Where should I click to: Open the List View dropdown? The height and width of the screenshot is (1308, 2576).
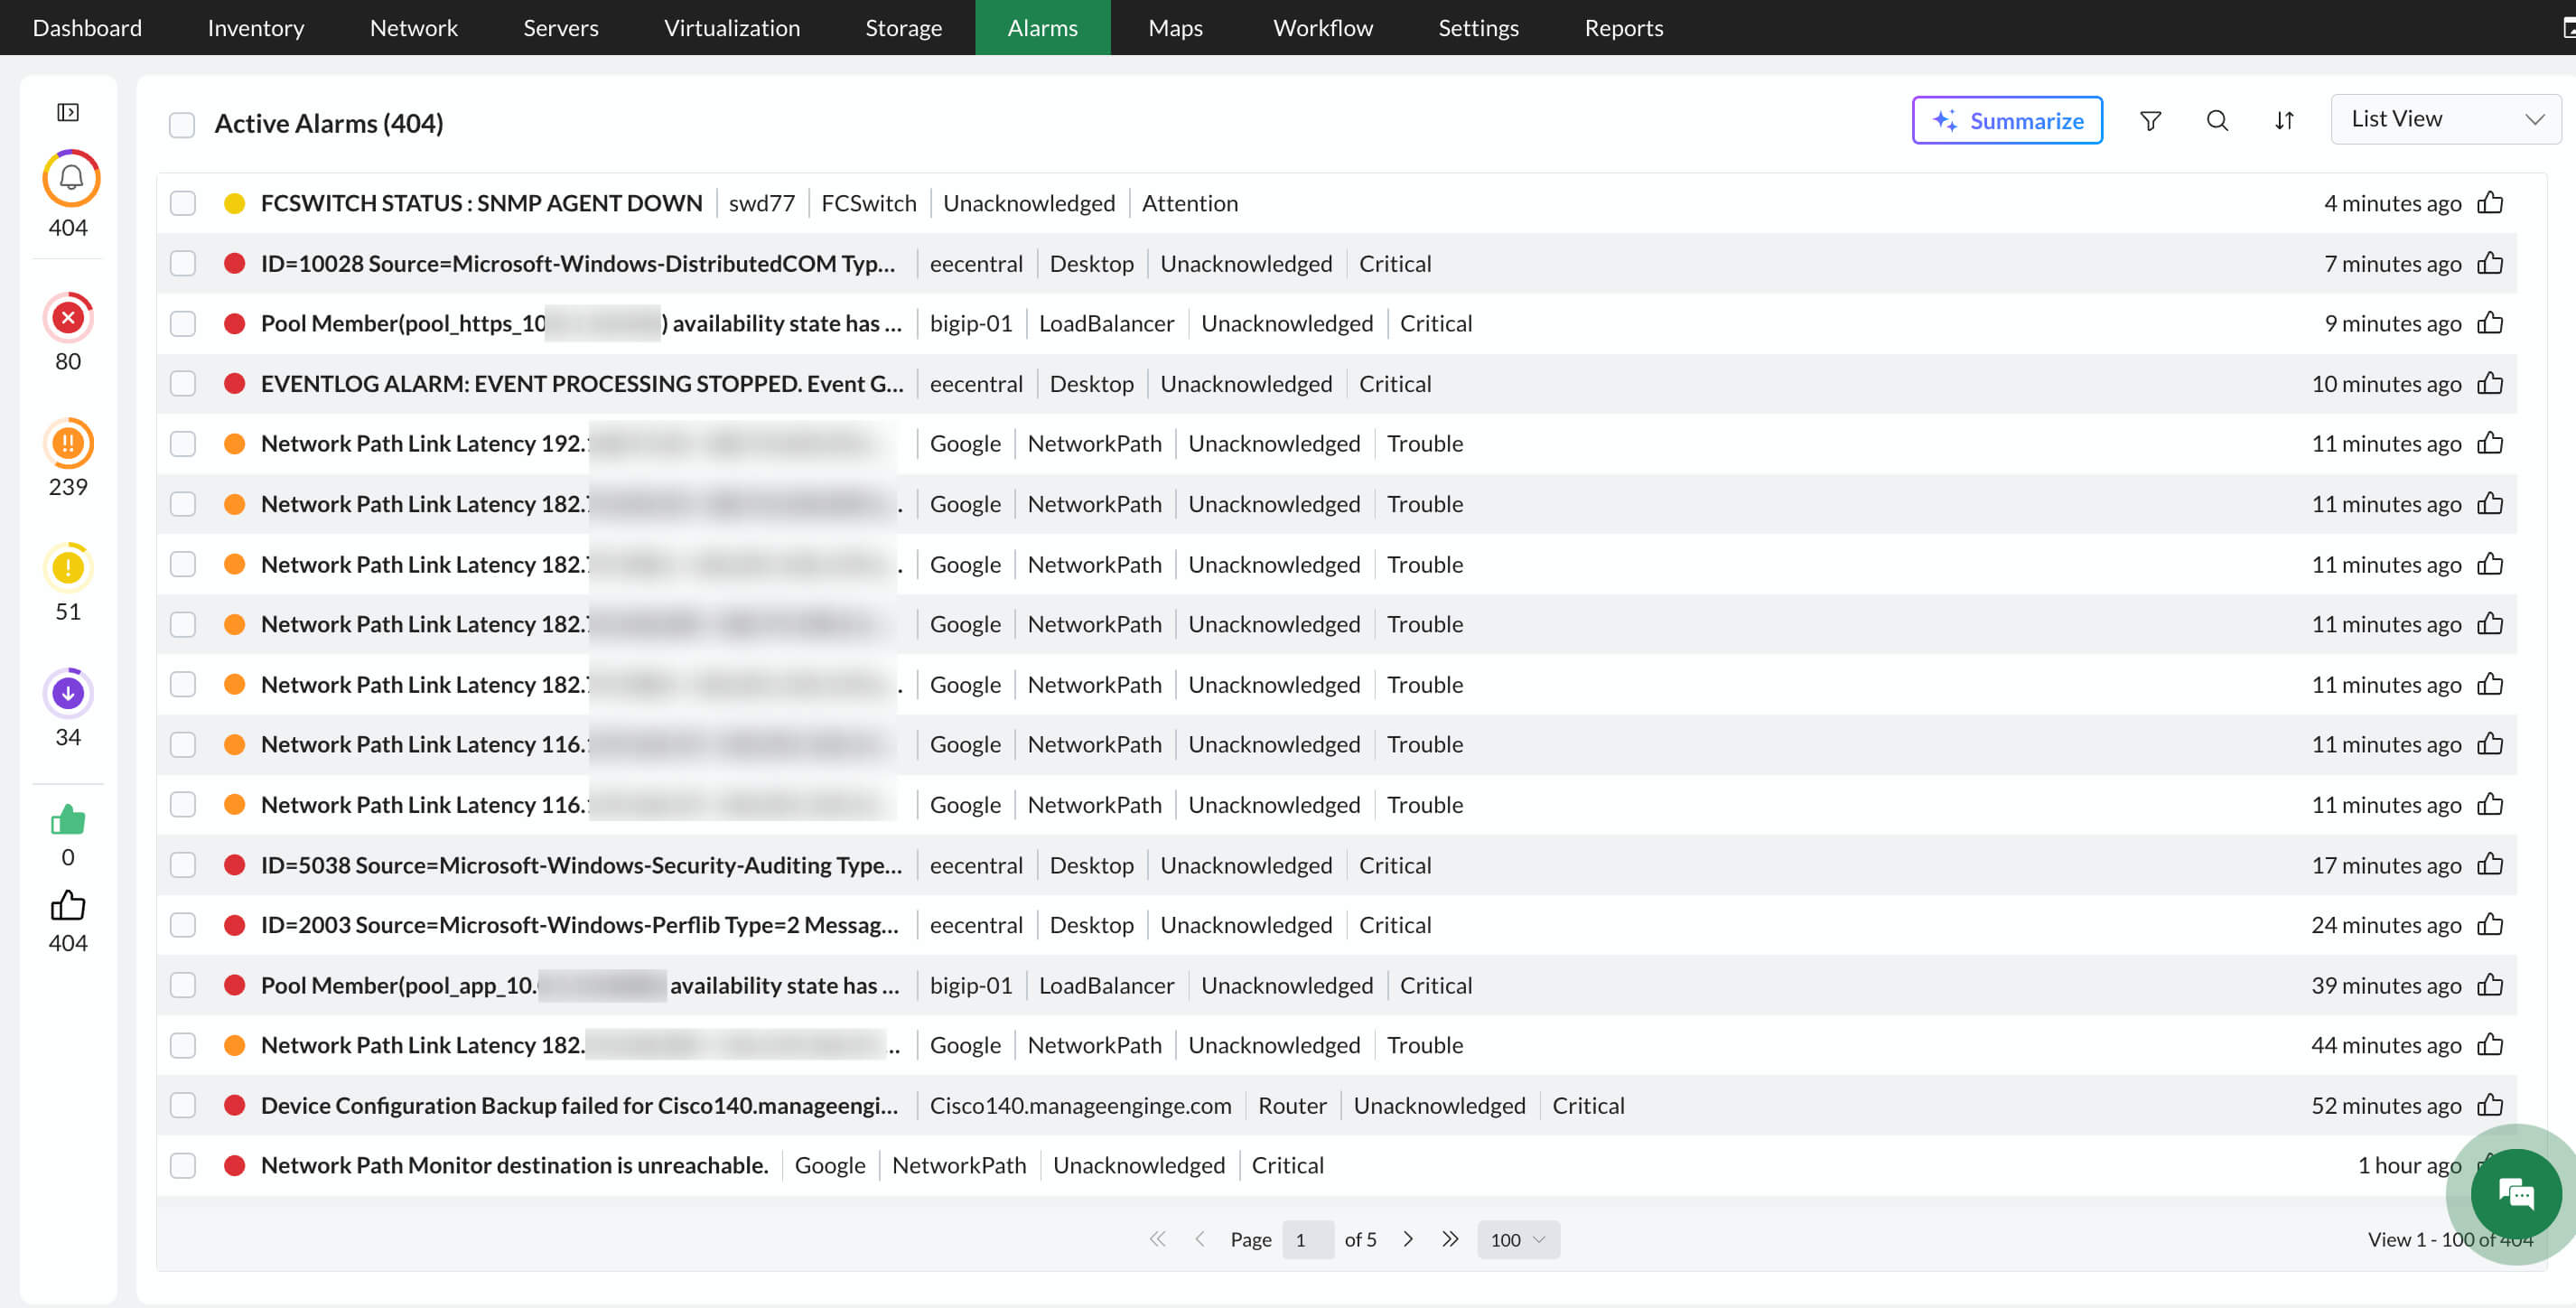pyautogui.click(x=2445, y=119)
